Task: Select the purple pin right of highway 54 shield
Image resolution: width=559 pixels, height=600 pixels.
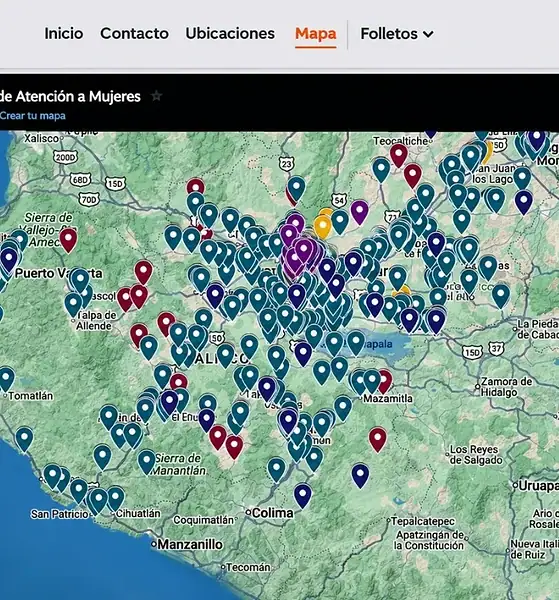Action: 359,212
